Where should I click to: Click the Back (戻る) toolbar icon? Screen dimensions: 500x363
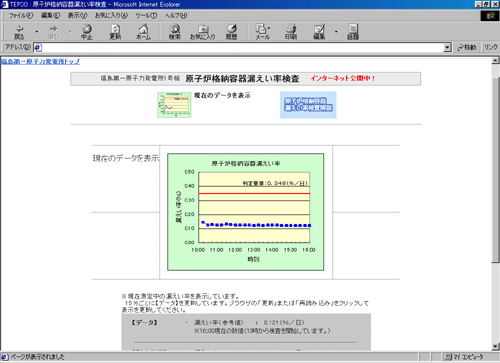19,32
